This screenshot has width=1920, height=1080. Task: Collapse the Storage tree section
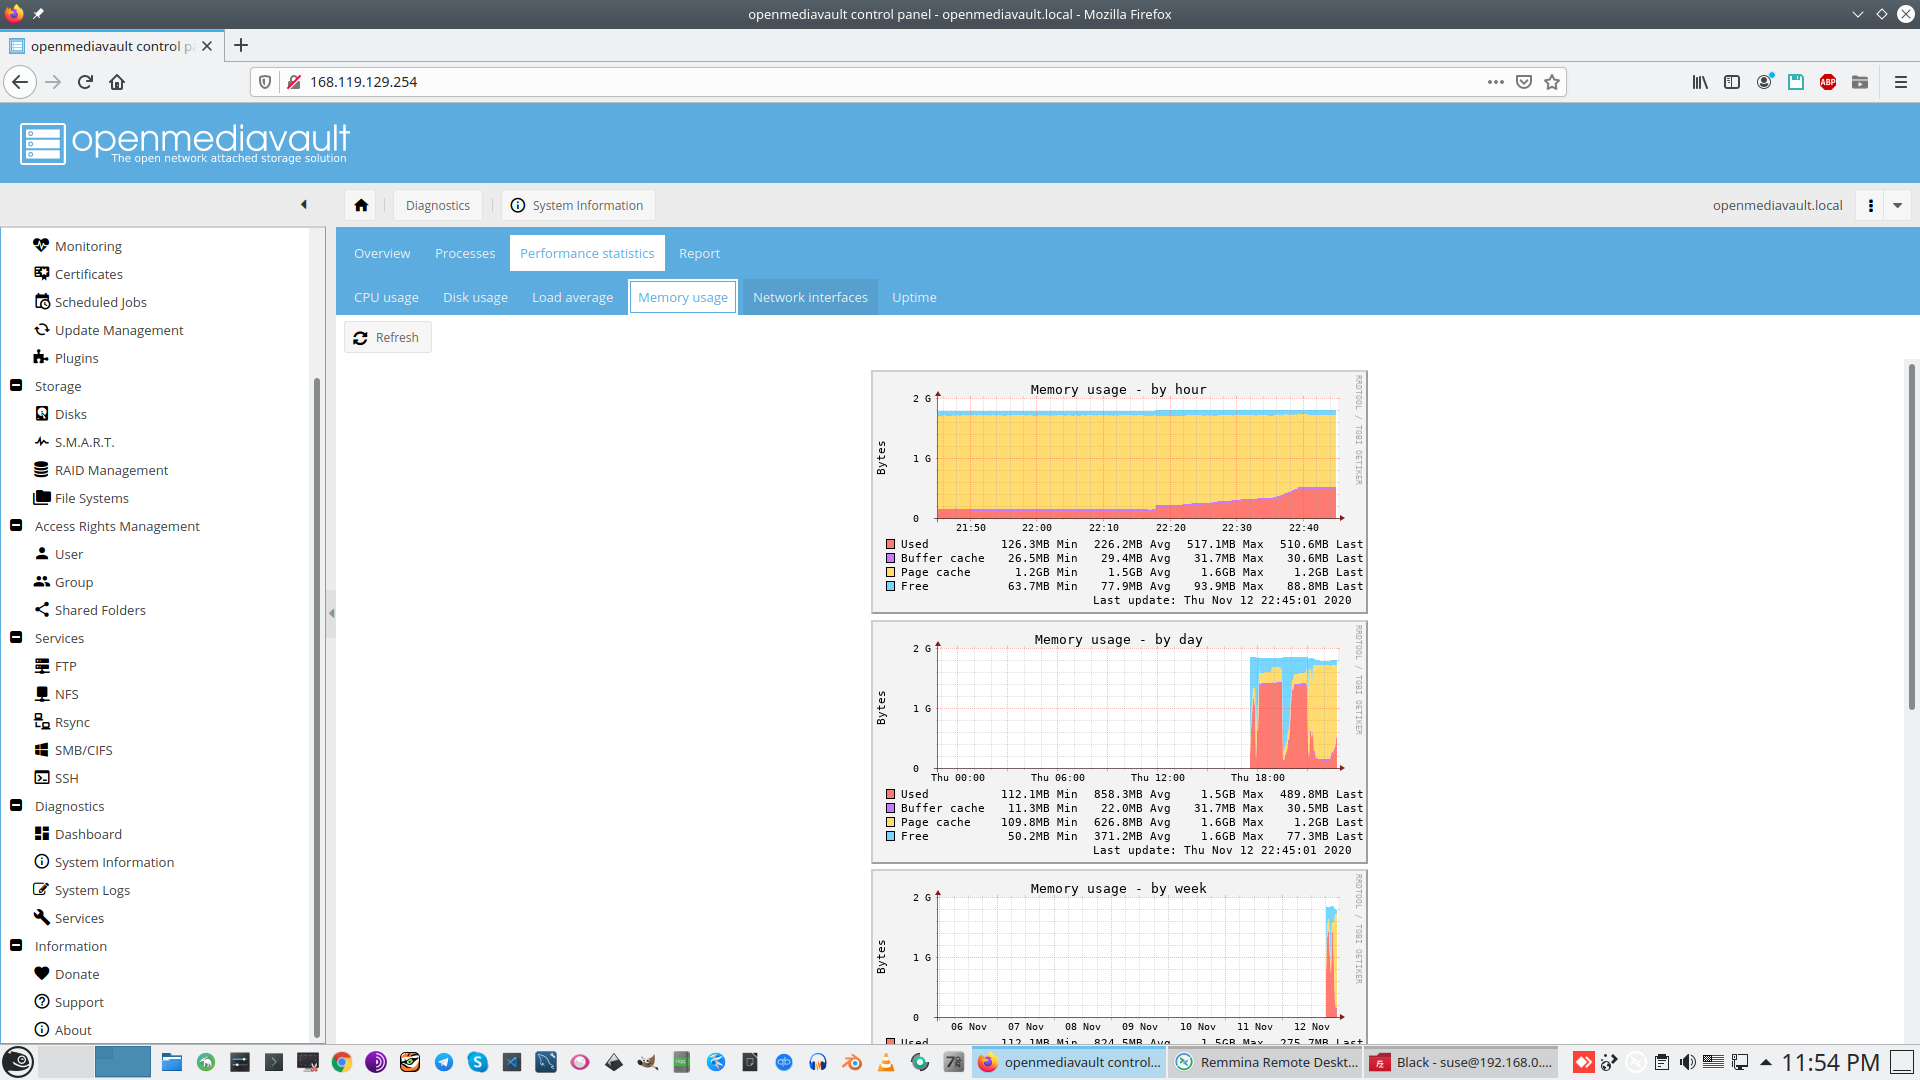coord(16,386)
